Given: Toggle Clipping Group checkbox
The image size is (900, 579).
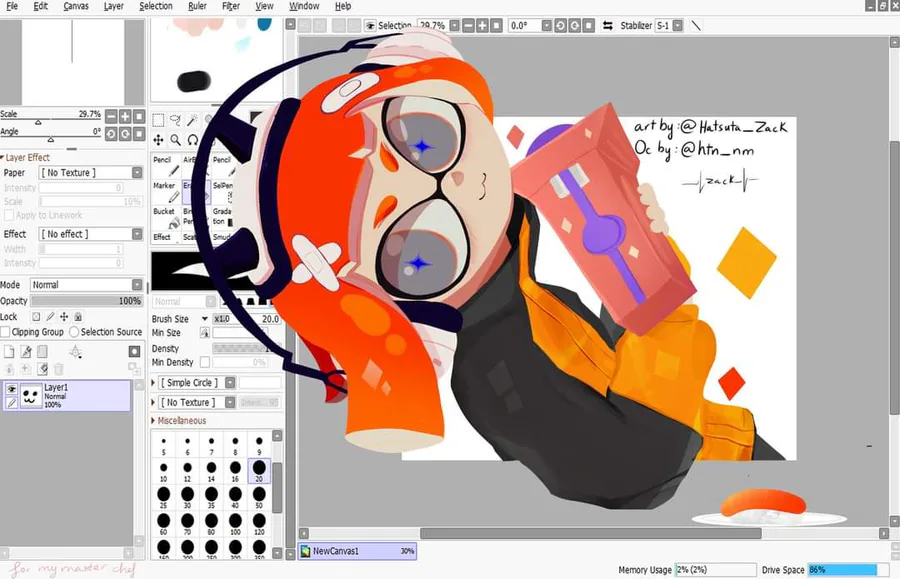Looking at the screenshot, I should 5,332.
